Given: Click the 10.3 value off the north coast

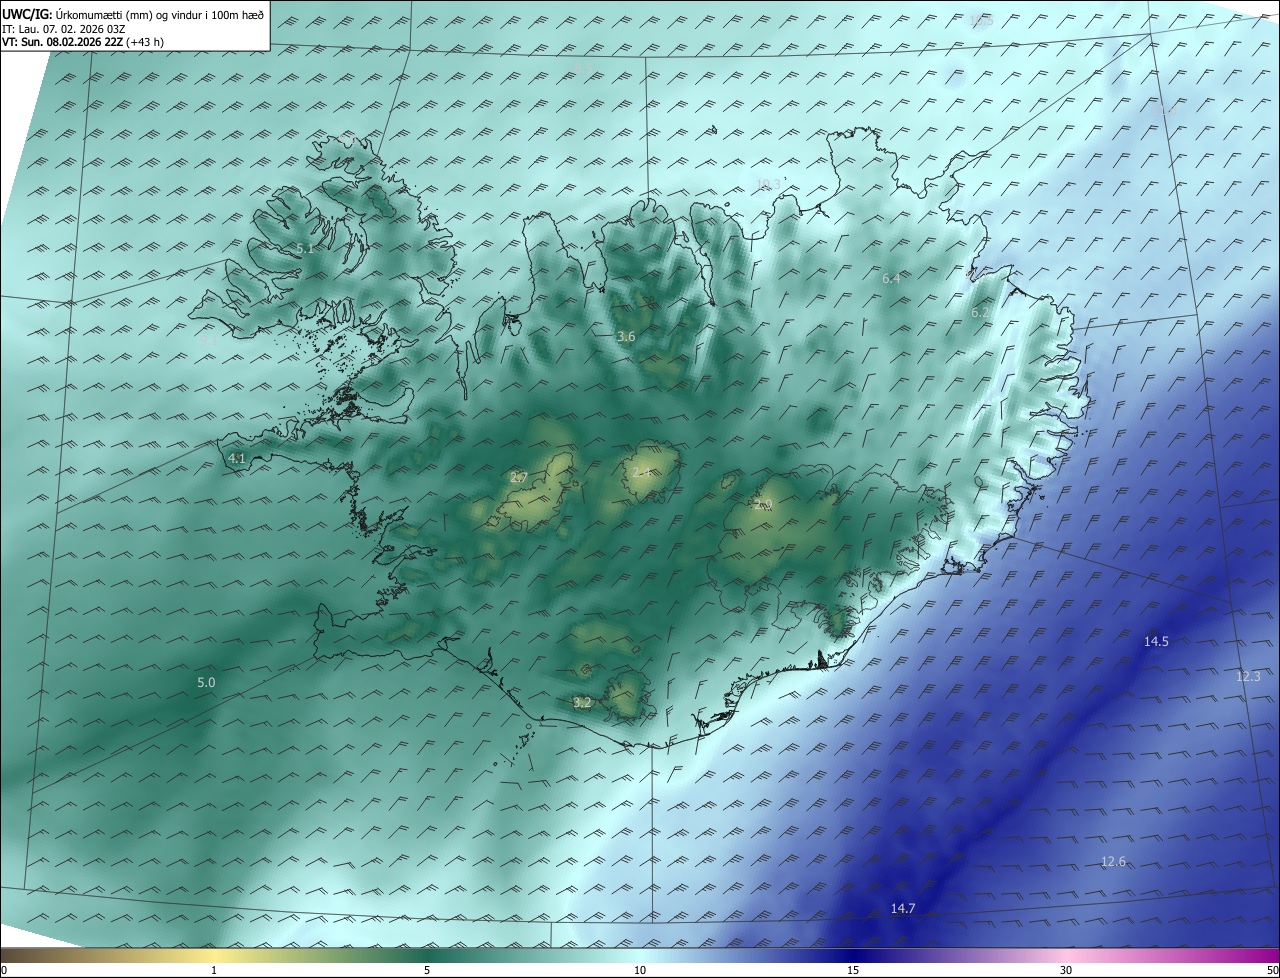Looking at the screenshot, I should tap(768, 184).
